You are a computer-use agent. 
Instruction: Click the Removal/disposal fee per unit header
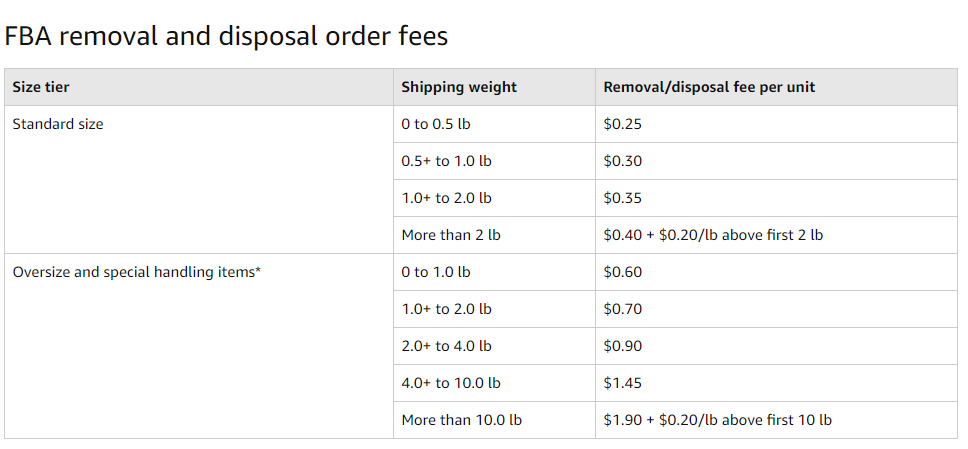(x=776, y=87)
